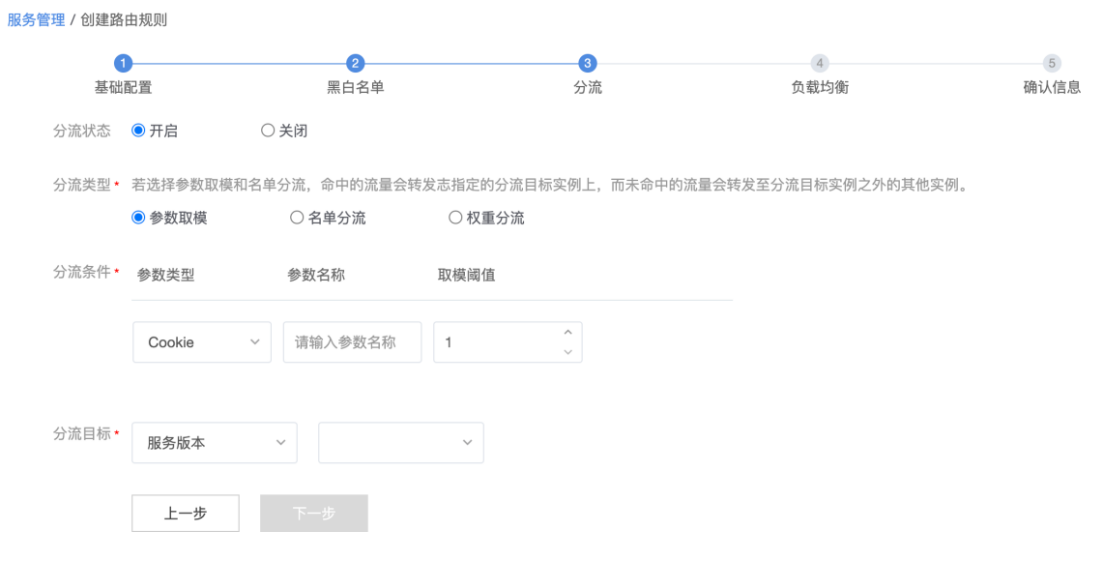Focus the 请输入参数名称 input field
Viewport: 1103px width, 561px height.
click(352, 342)
